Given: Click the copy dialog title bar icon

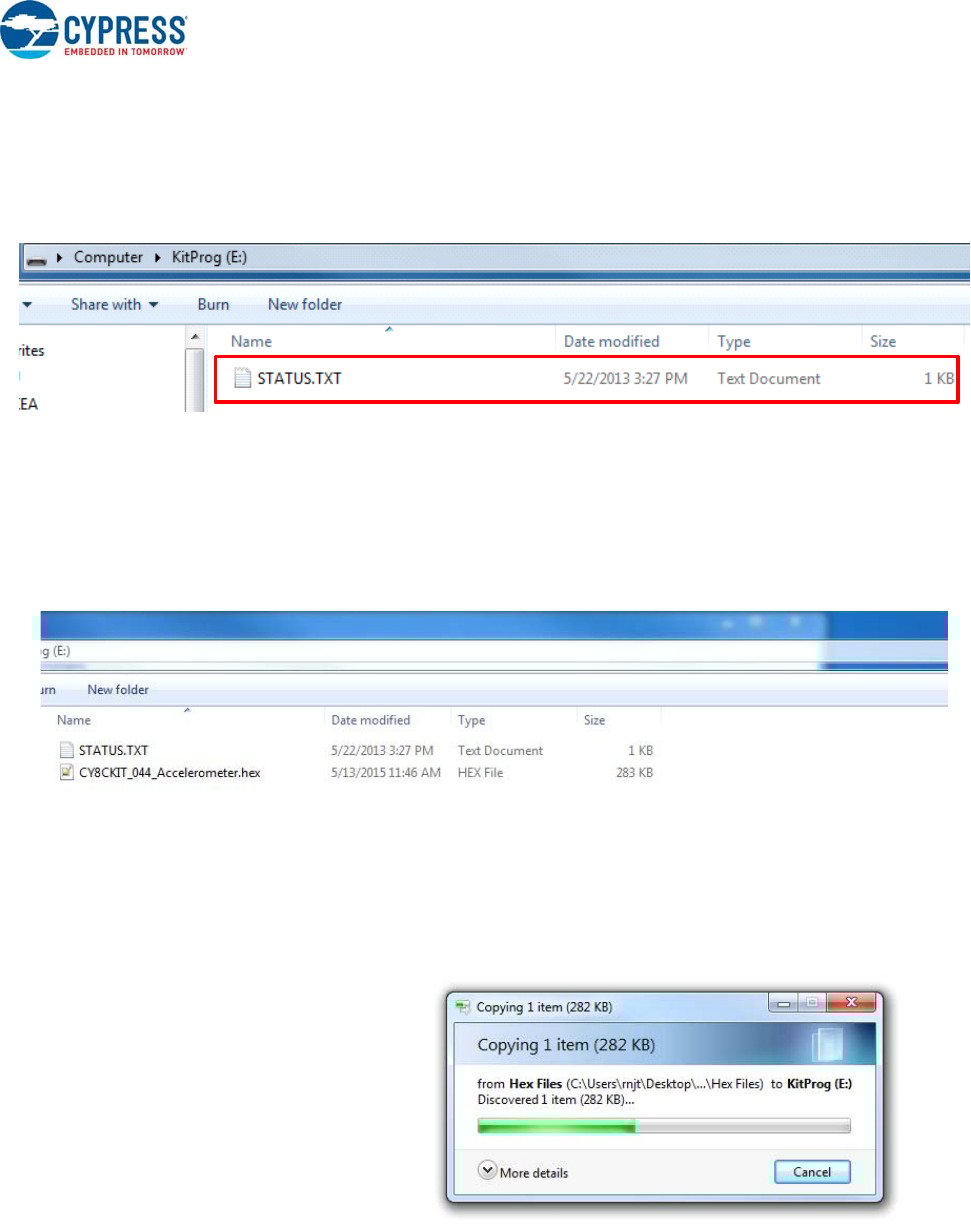Looking at the screenshot, I should [462, 1007].
